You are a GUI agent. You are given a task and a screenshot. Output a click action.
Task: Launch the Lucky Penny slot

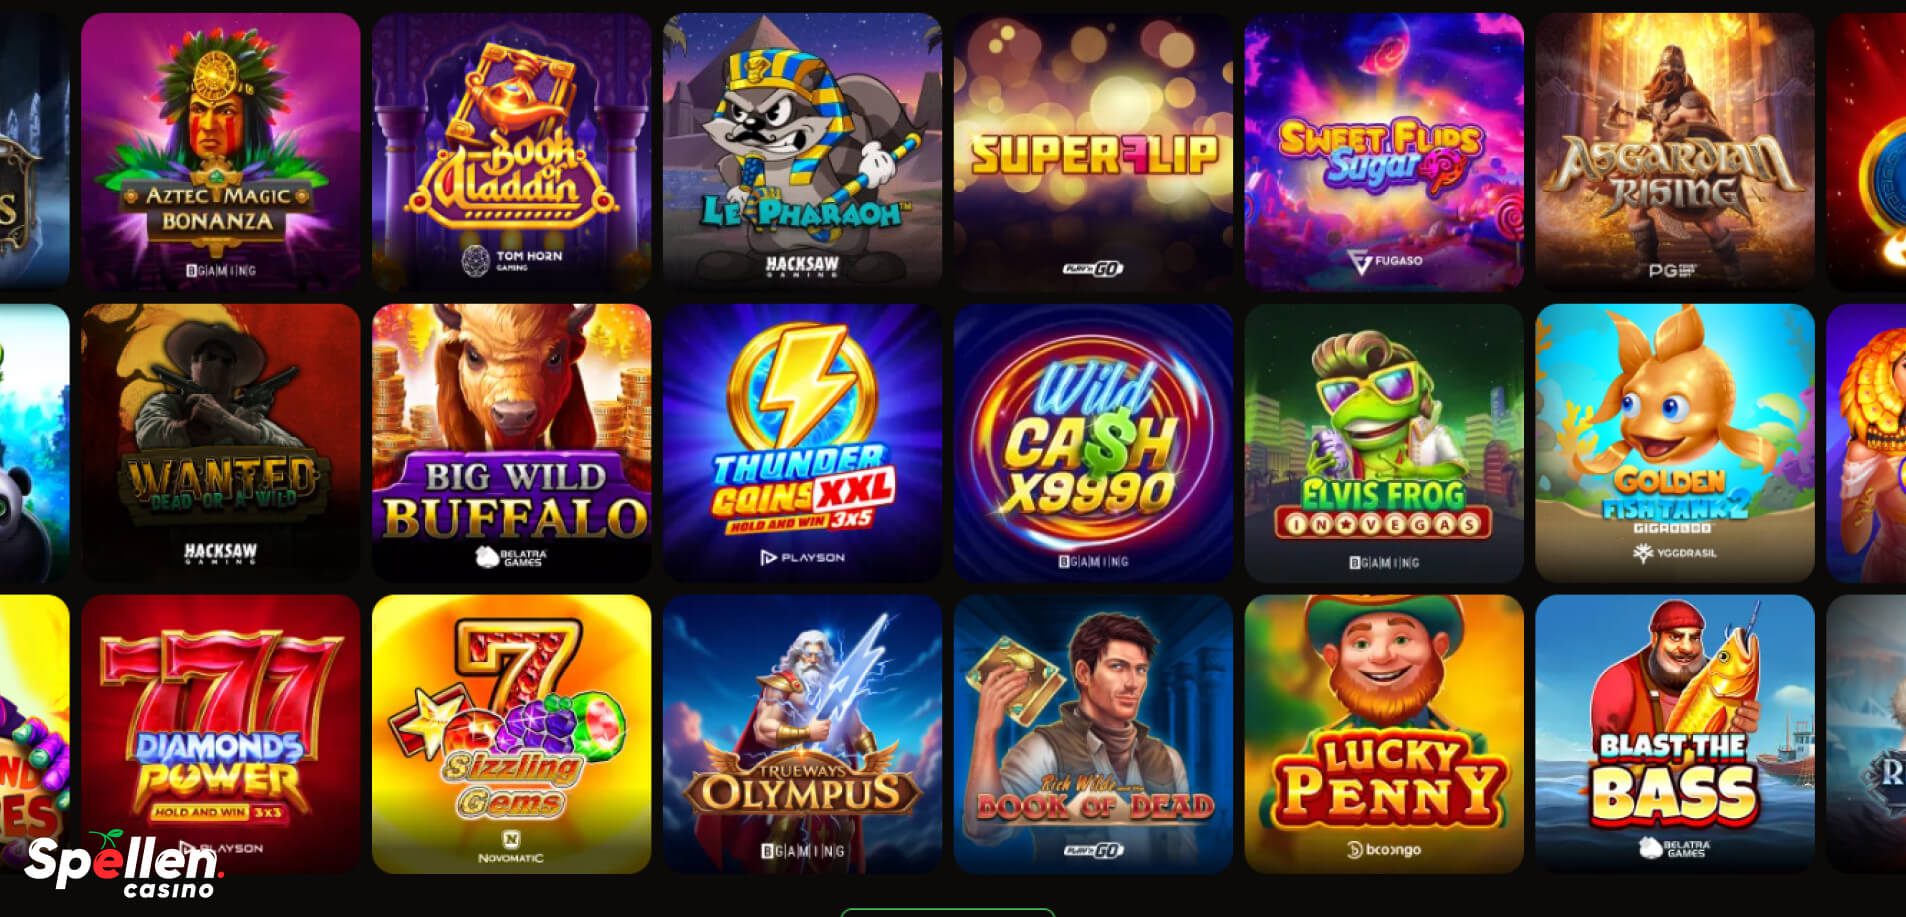click(x=1384, y=734)
